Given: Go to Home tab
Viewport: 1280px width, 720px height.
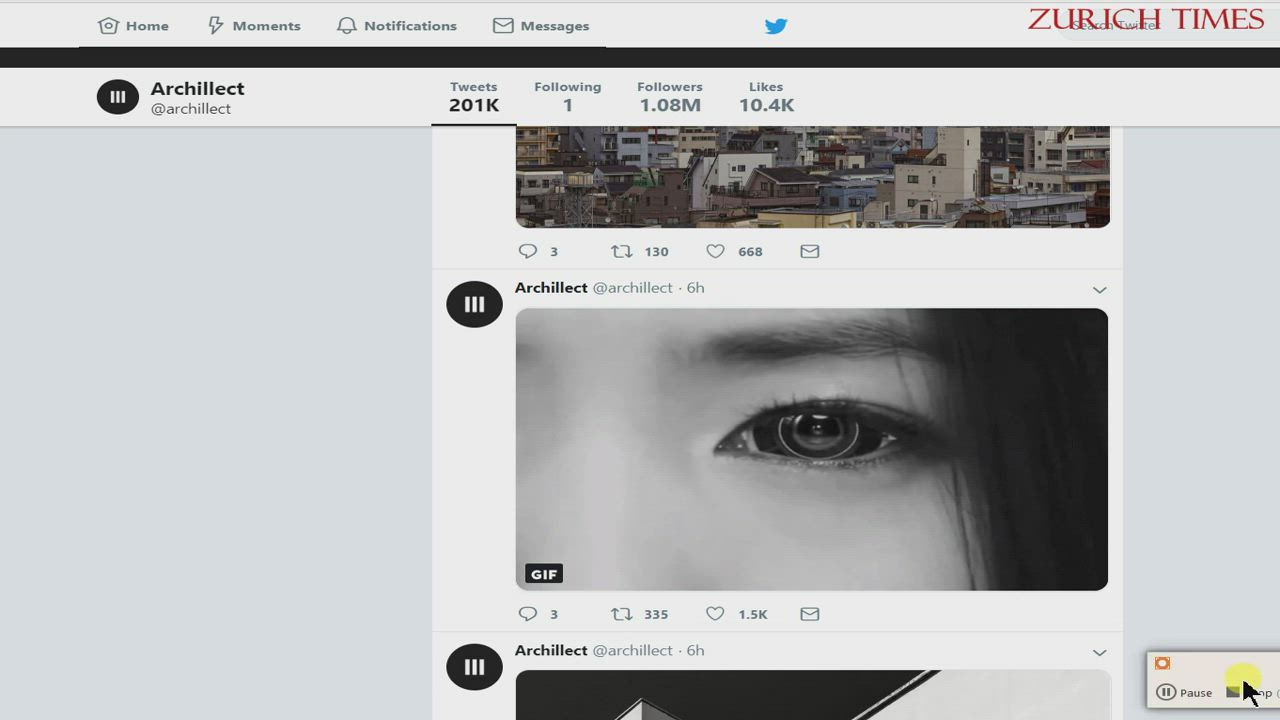Looking at the screenshot, I should coord(133,26).
